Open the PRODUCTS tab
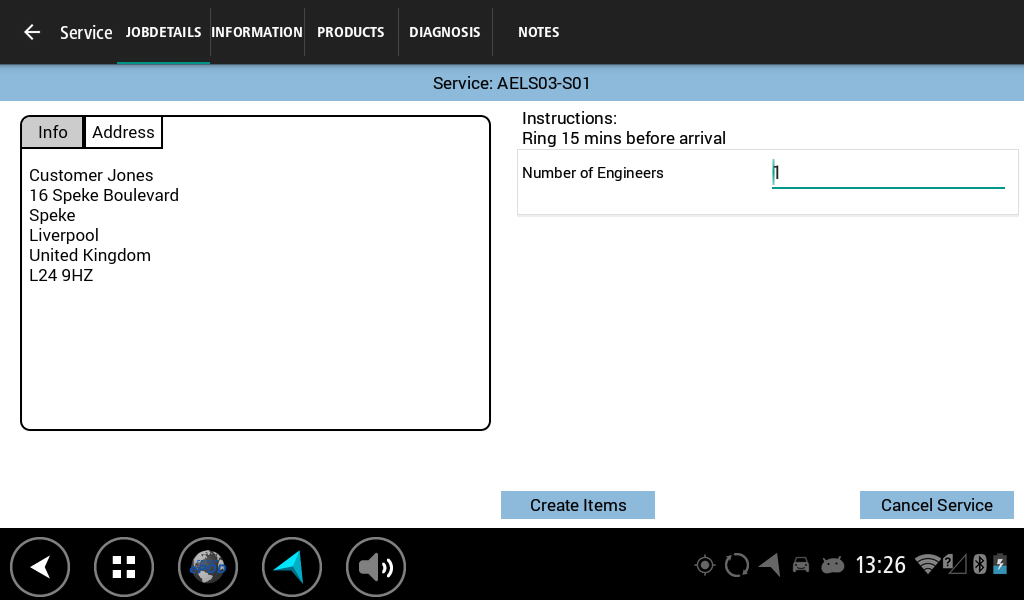Screen dimensions: 1024x600 [x=351, y=32]
